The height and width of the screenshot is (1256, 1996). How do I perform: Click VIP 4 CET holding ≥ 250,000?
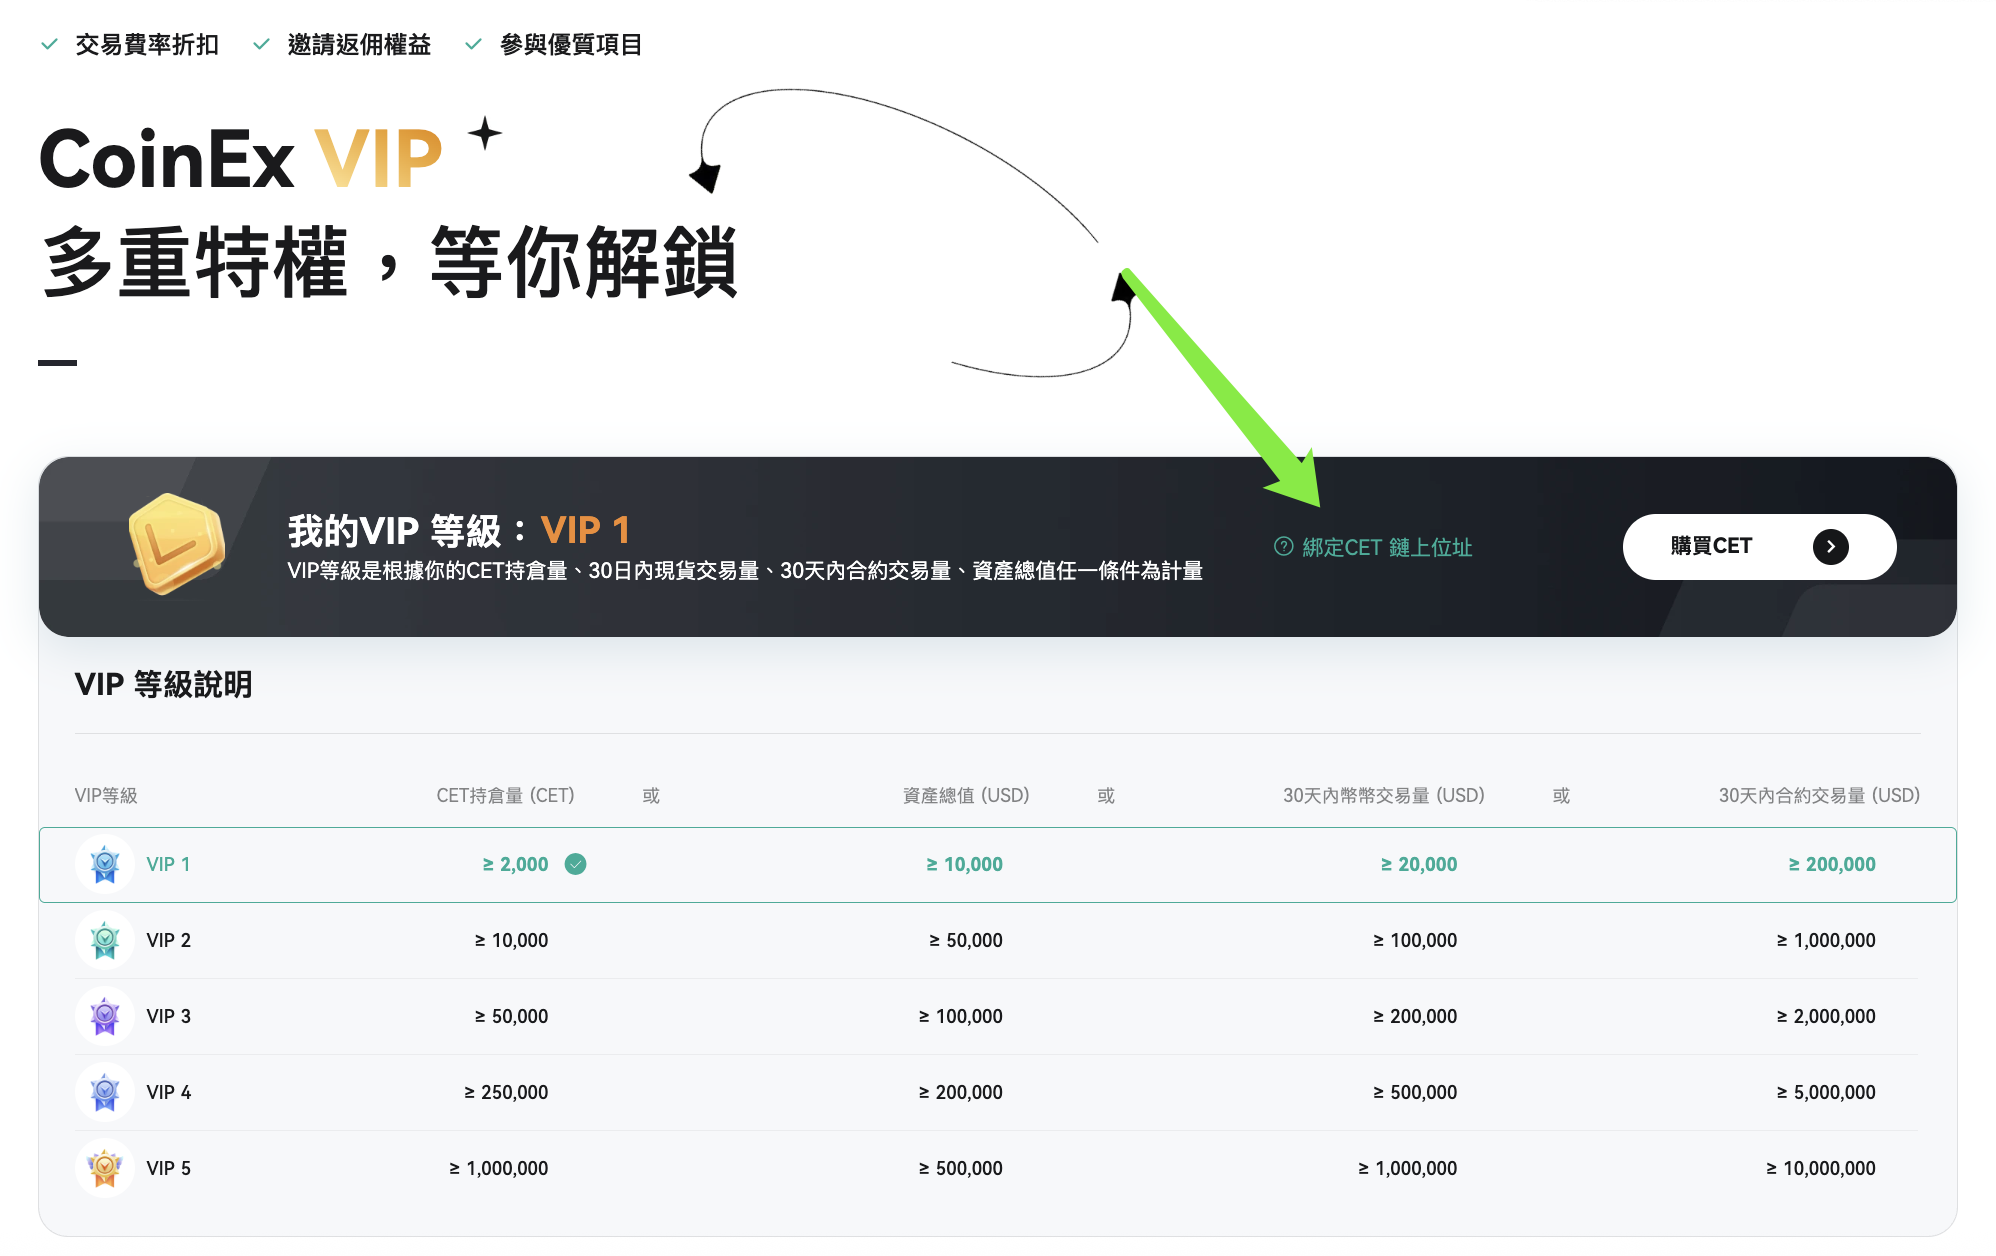506,1092
